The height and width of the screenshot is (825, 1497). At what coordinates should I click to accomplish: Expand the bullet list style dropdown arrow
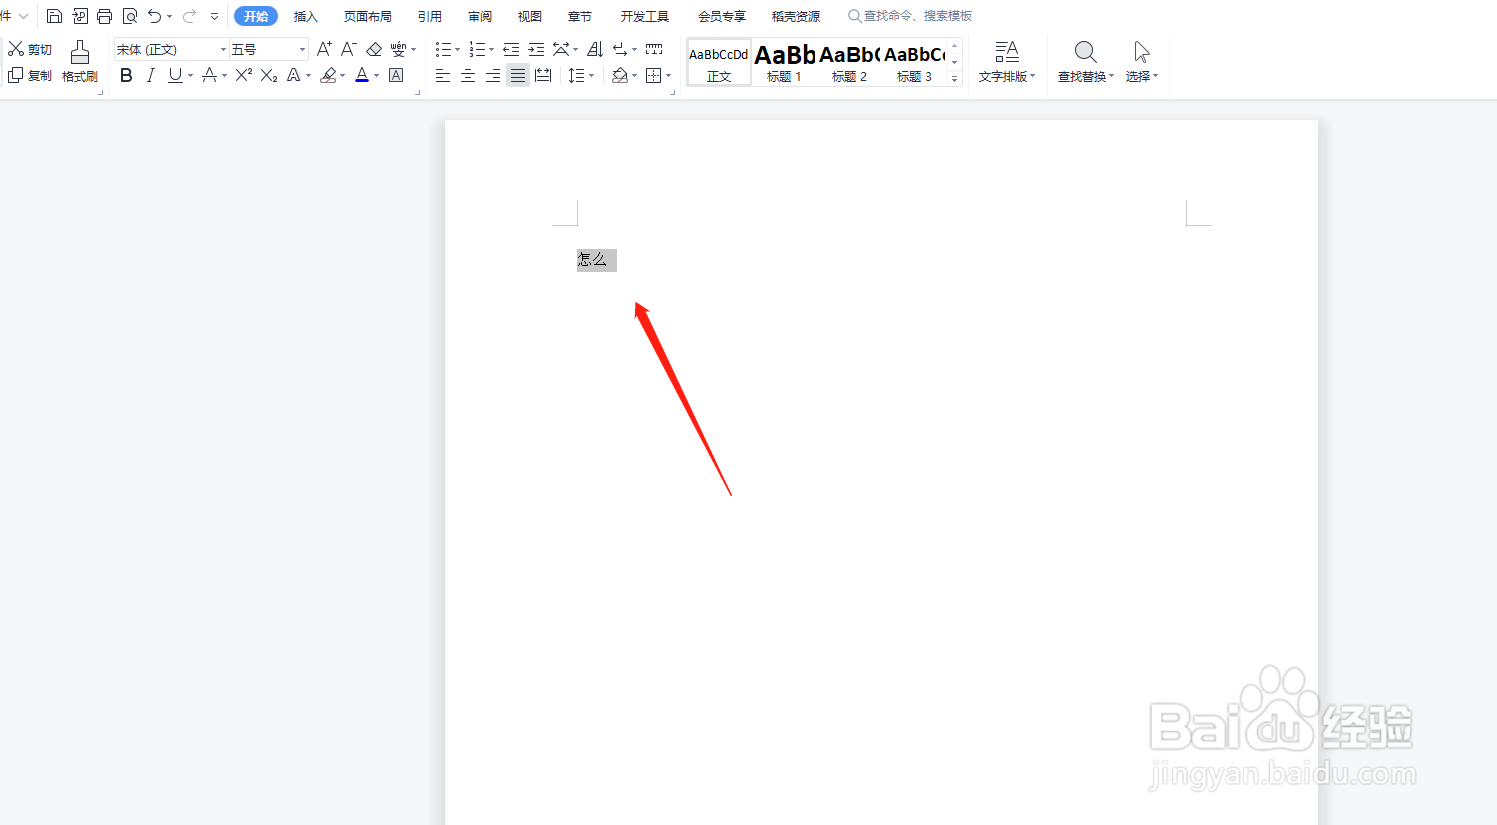point(458,49)
